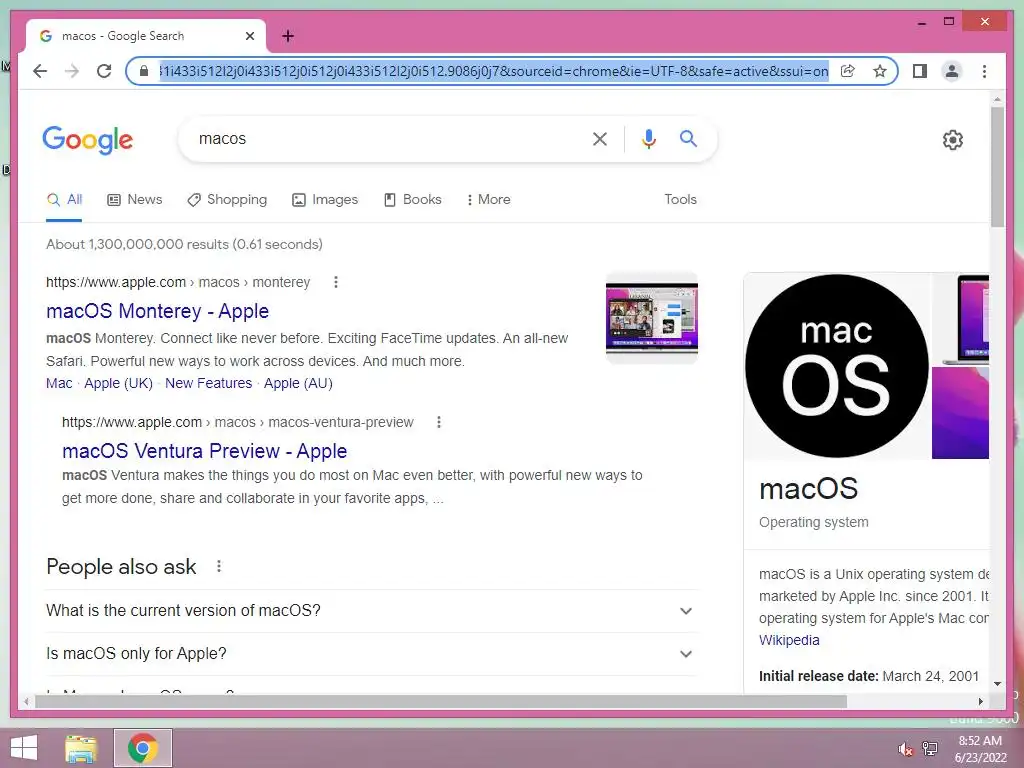Clear the search box with the X

600,138
